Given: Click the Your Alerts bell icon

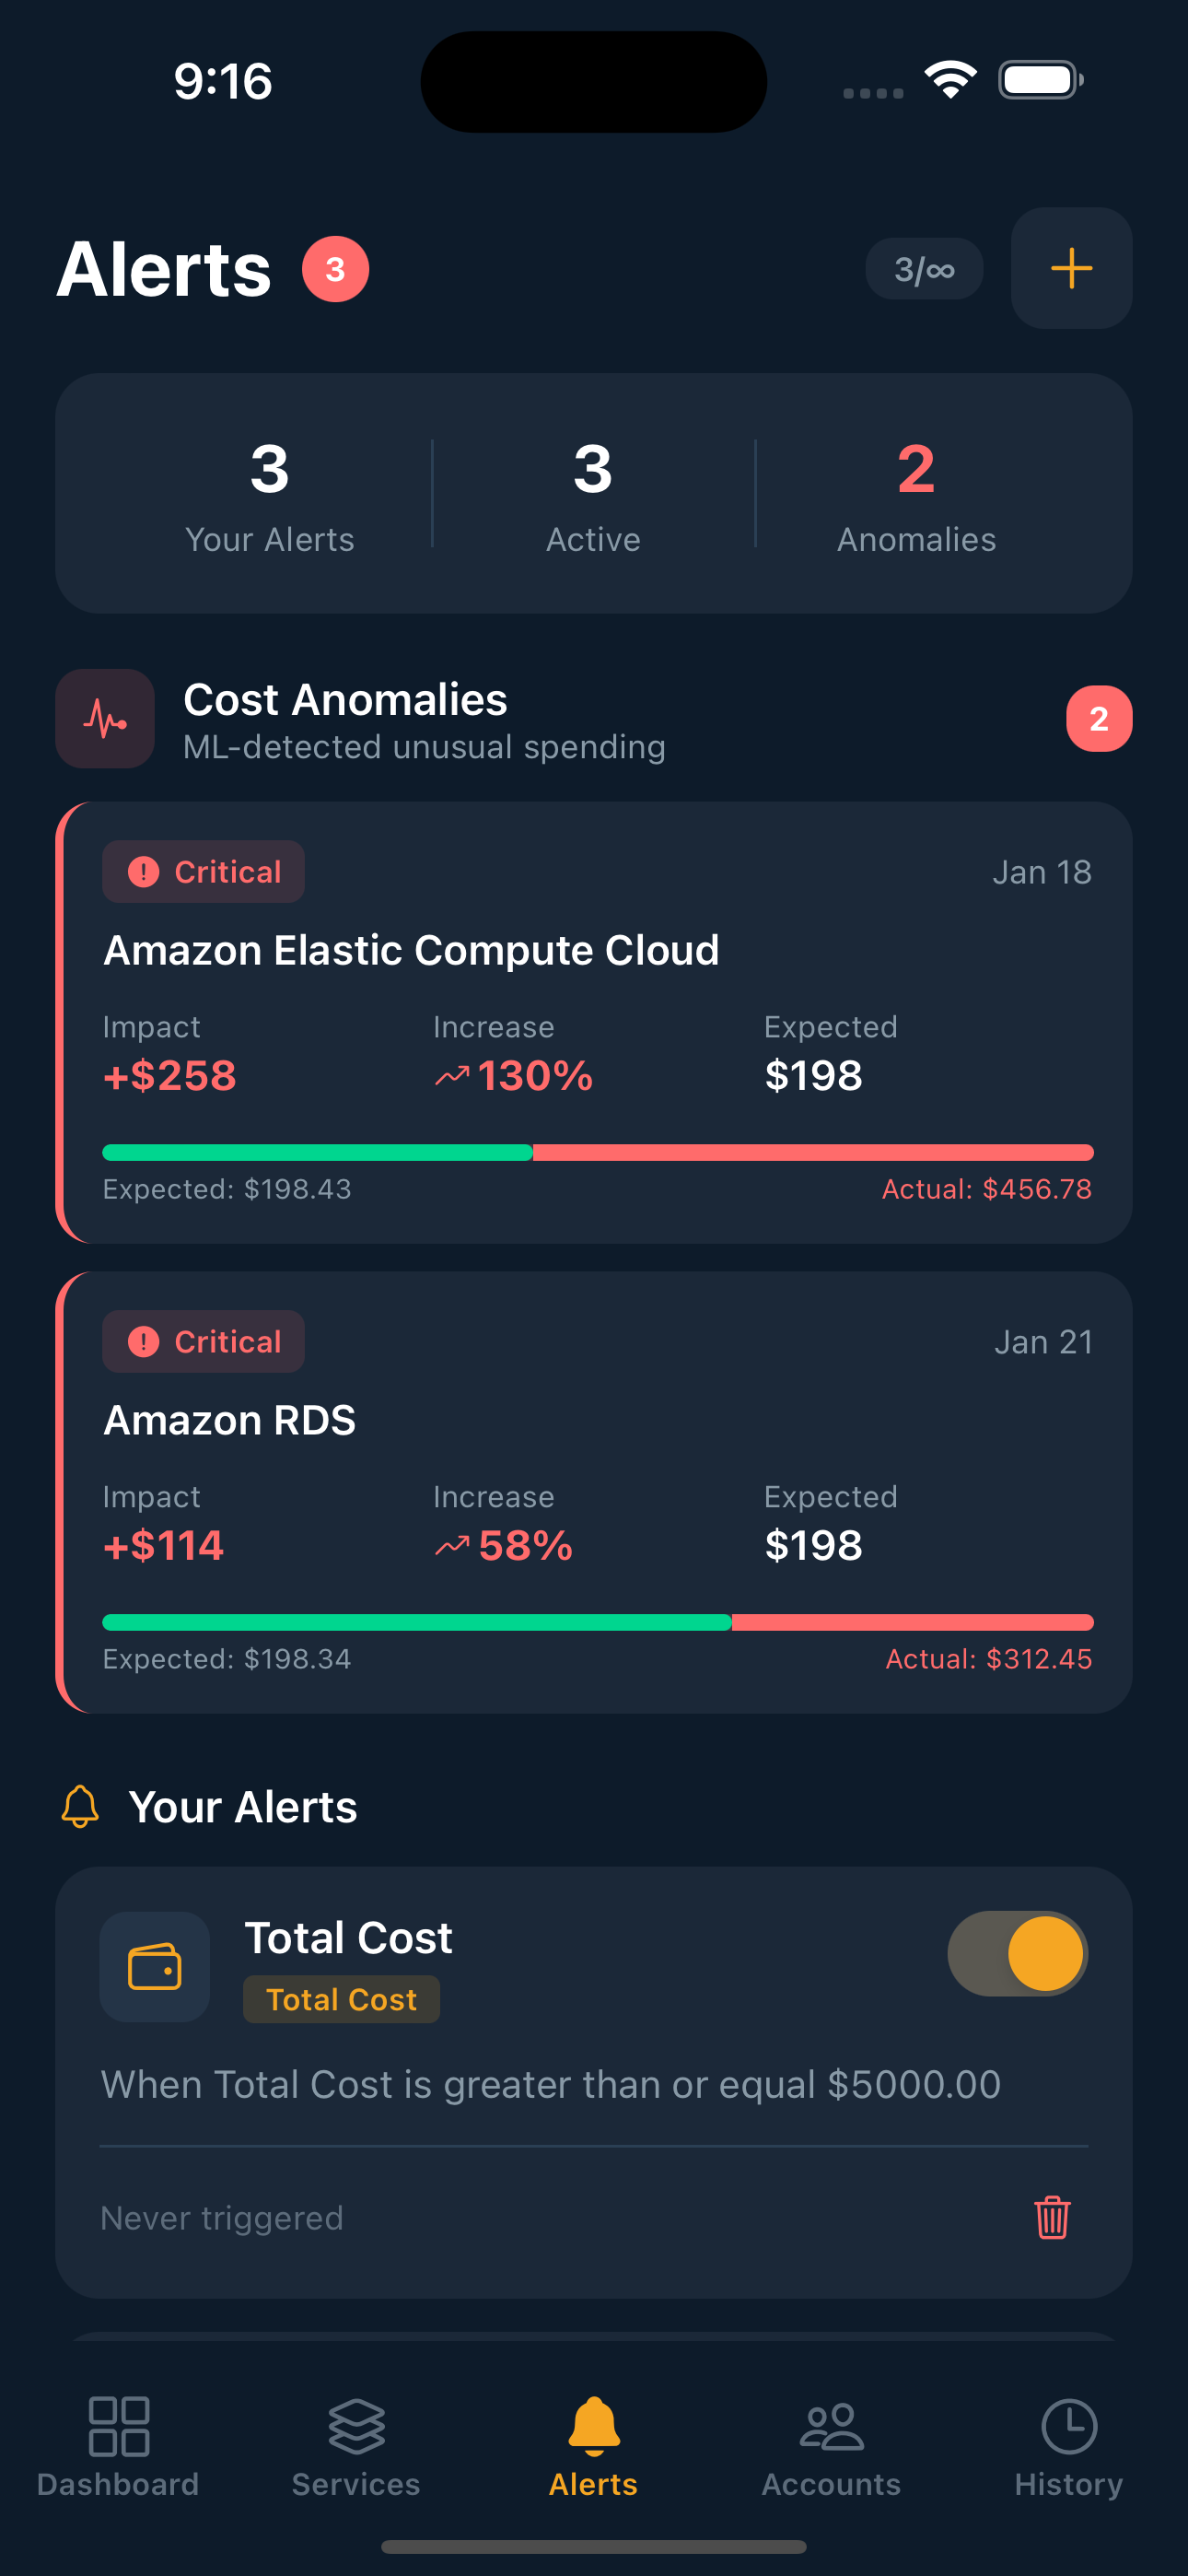Looking at the screenshot, I should tap(79, 1806).
